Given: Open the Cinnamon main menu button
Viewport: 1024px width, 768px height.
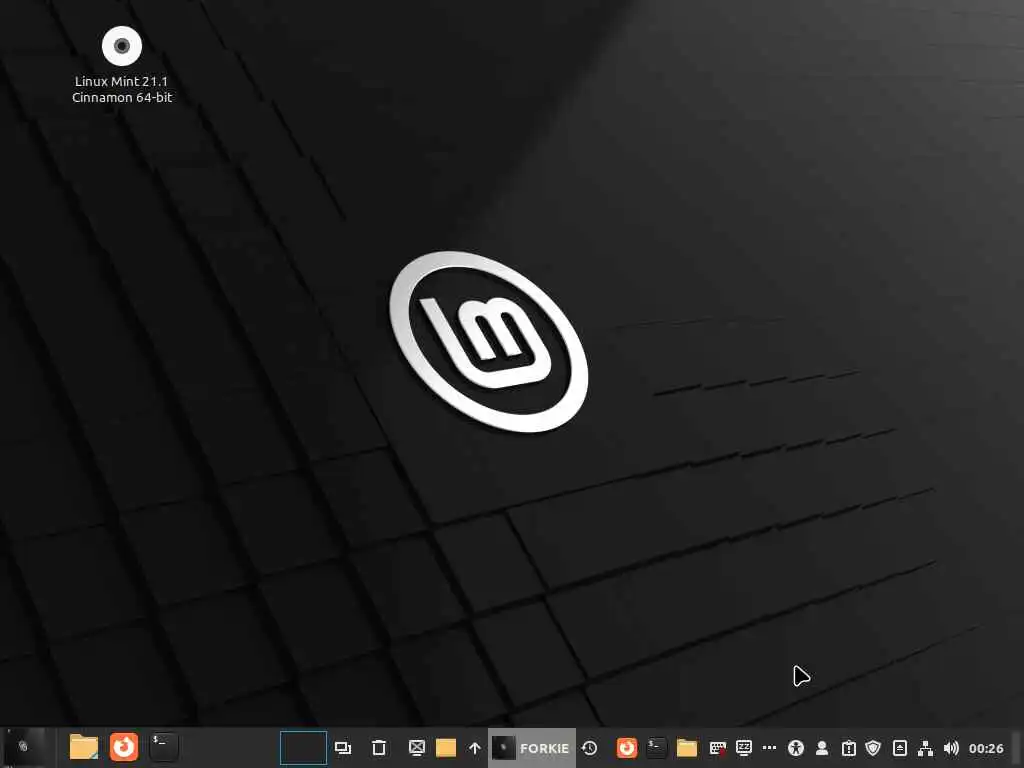Looking at the screenshot, I should (x=24, y=747).
